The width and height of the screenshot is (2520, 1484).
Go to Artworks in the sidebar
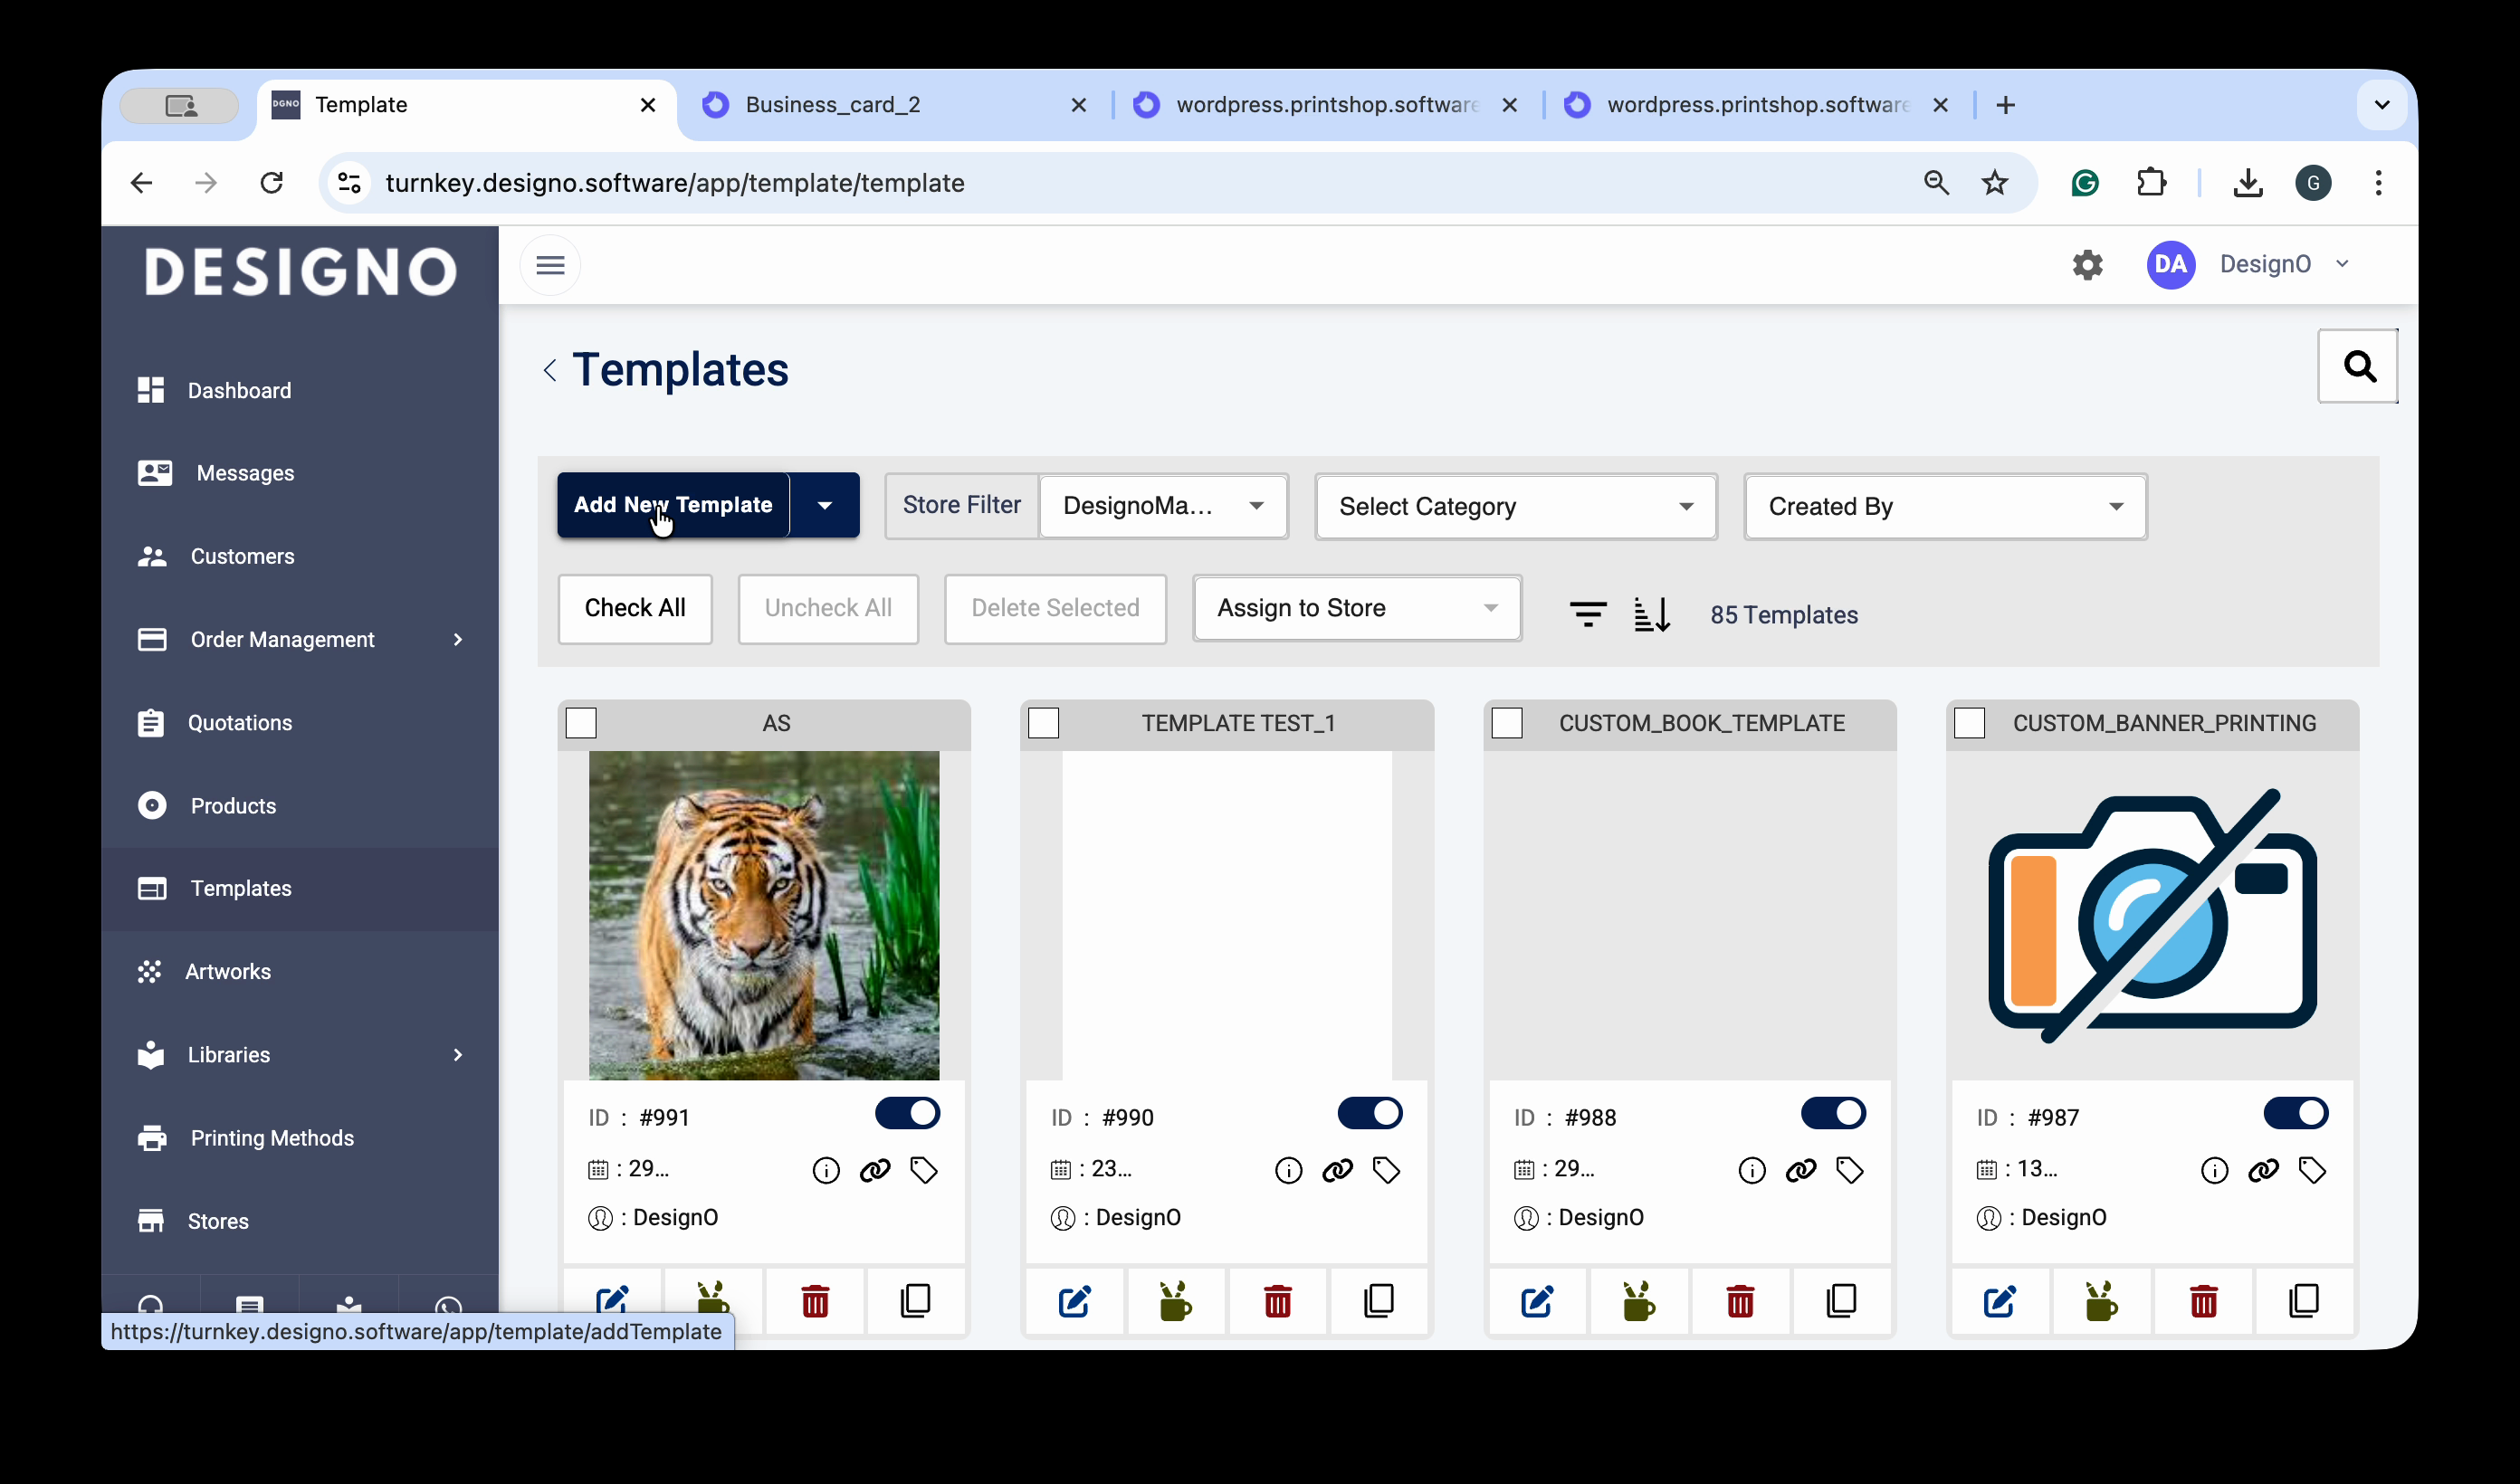pyautogui.click(x=228, y=971)
